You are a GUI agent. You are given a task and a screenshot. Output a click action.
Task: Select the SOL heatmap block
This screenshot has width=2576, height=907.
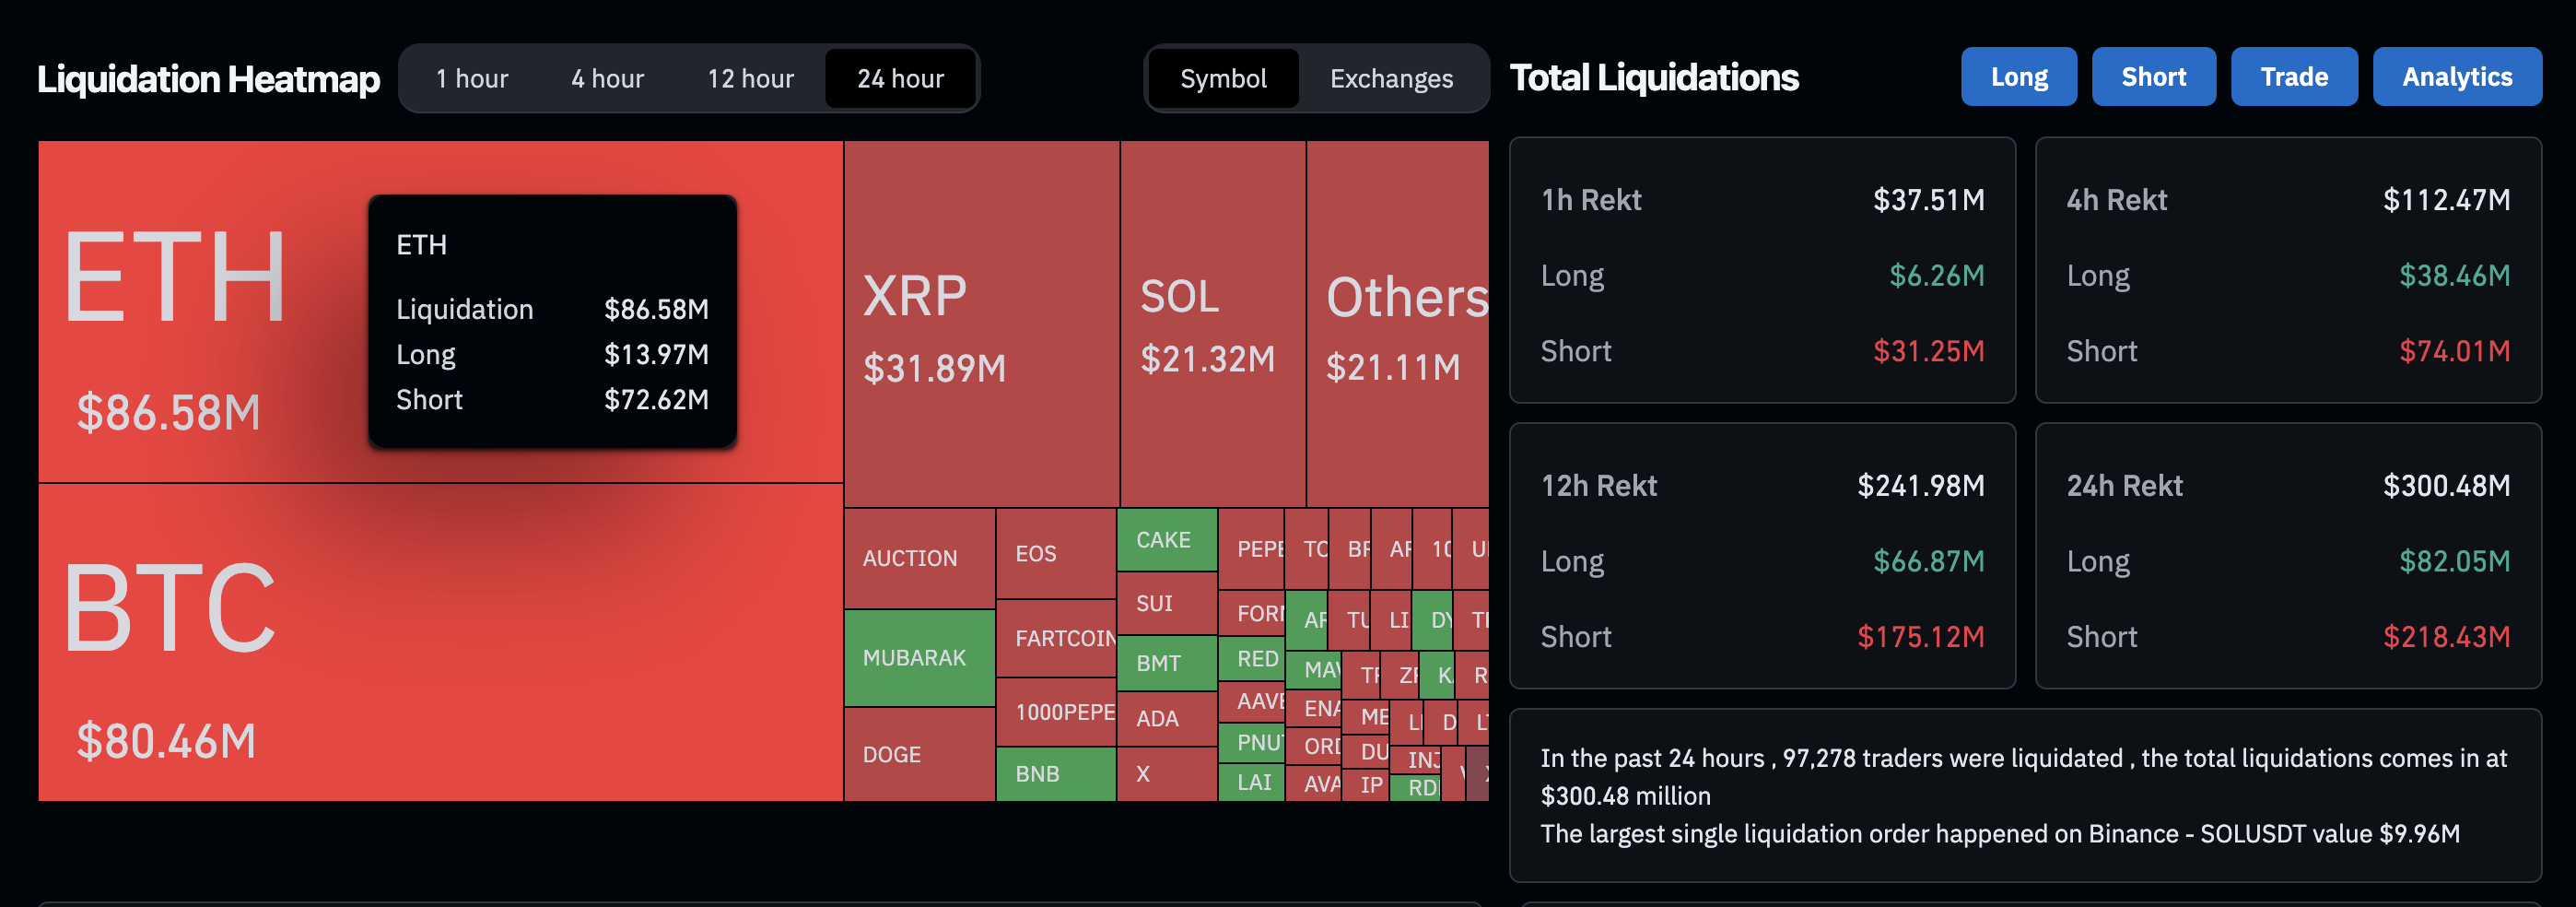coord(1212,324)
